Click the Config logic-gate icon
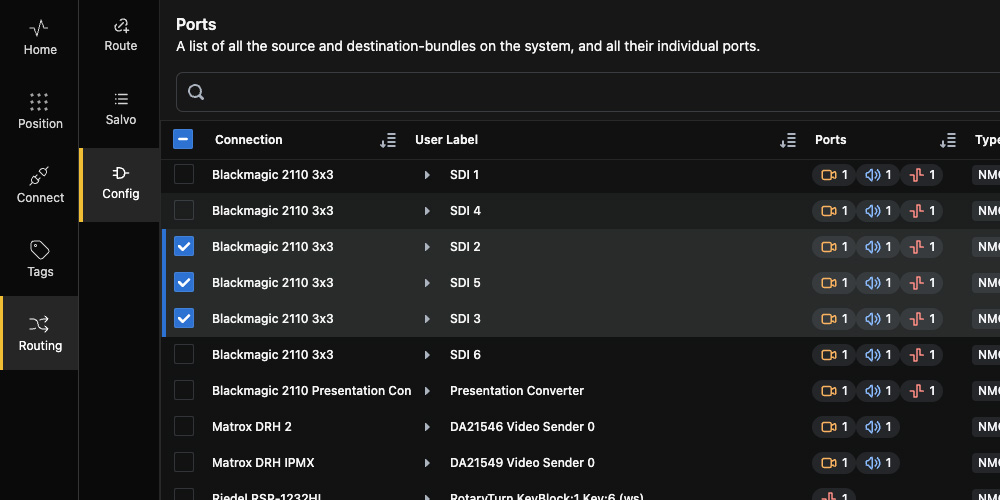The image size is (1000, 500). tap(121, 173)
